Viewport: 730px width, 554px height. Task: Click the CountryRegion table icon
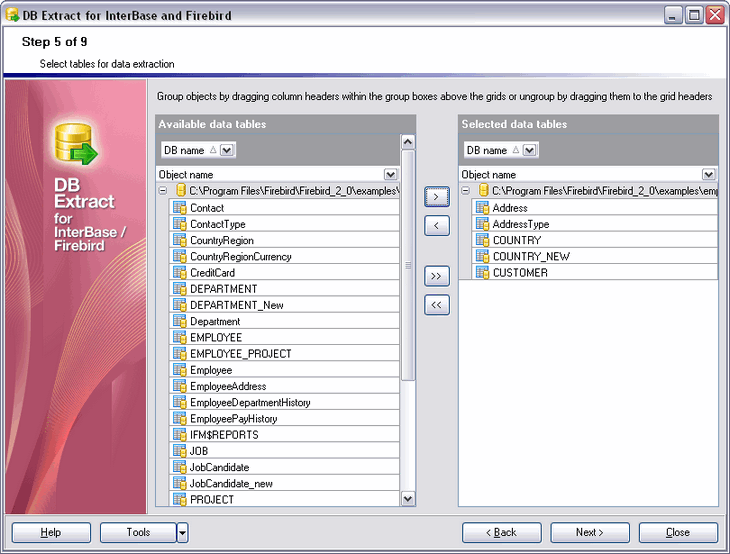pos(180,240)
